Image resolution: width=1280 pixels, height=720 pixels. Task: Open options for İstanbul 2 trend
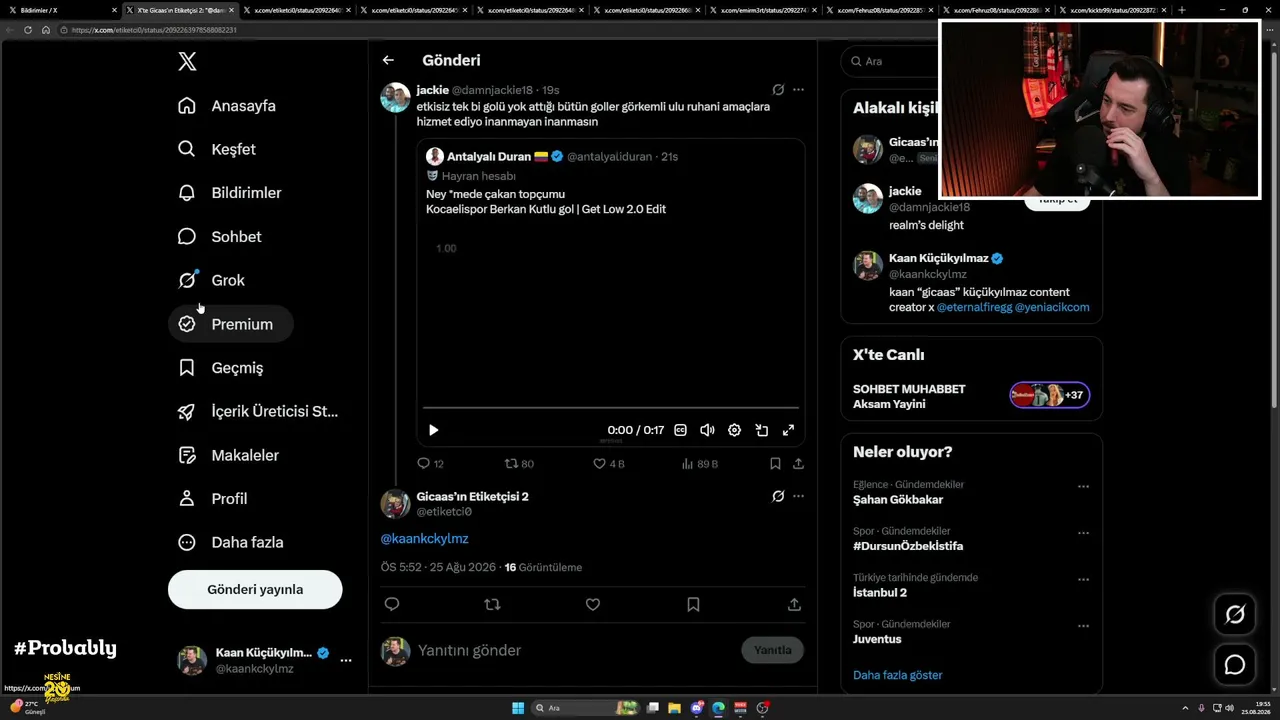[1083, 580]
